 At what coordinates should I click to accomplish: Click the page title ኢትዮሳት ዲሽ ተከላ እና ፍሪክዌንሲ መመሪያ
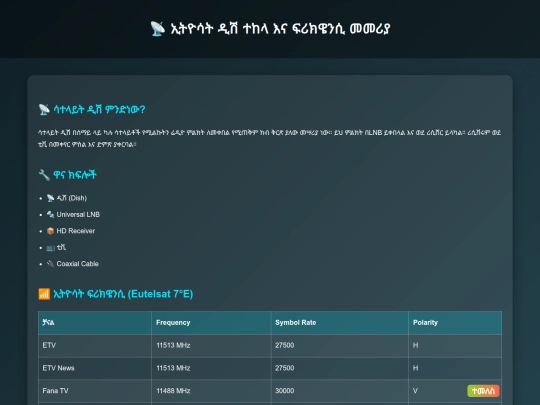pyautogui.click(x=280, y=29)
